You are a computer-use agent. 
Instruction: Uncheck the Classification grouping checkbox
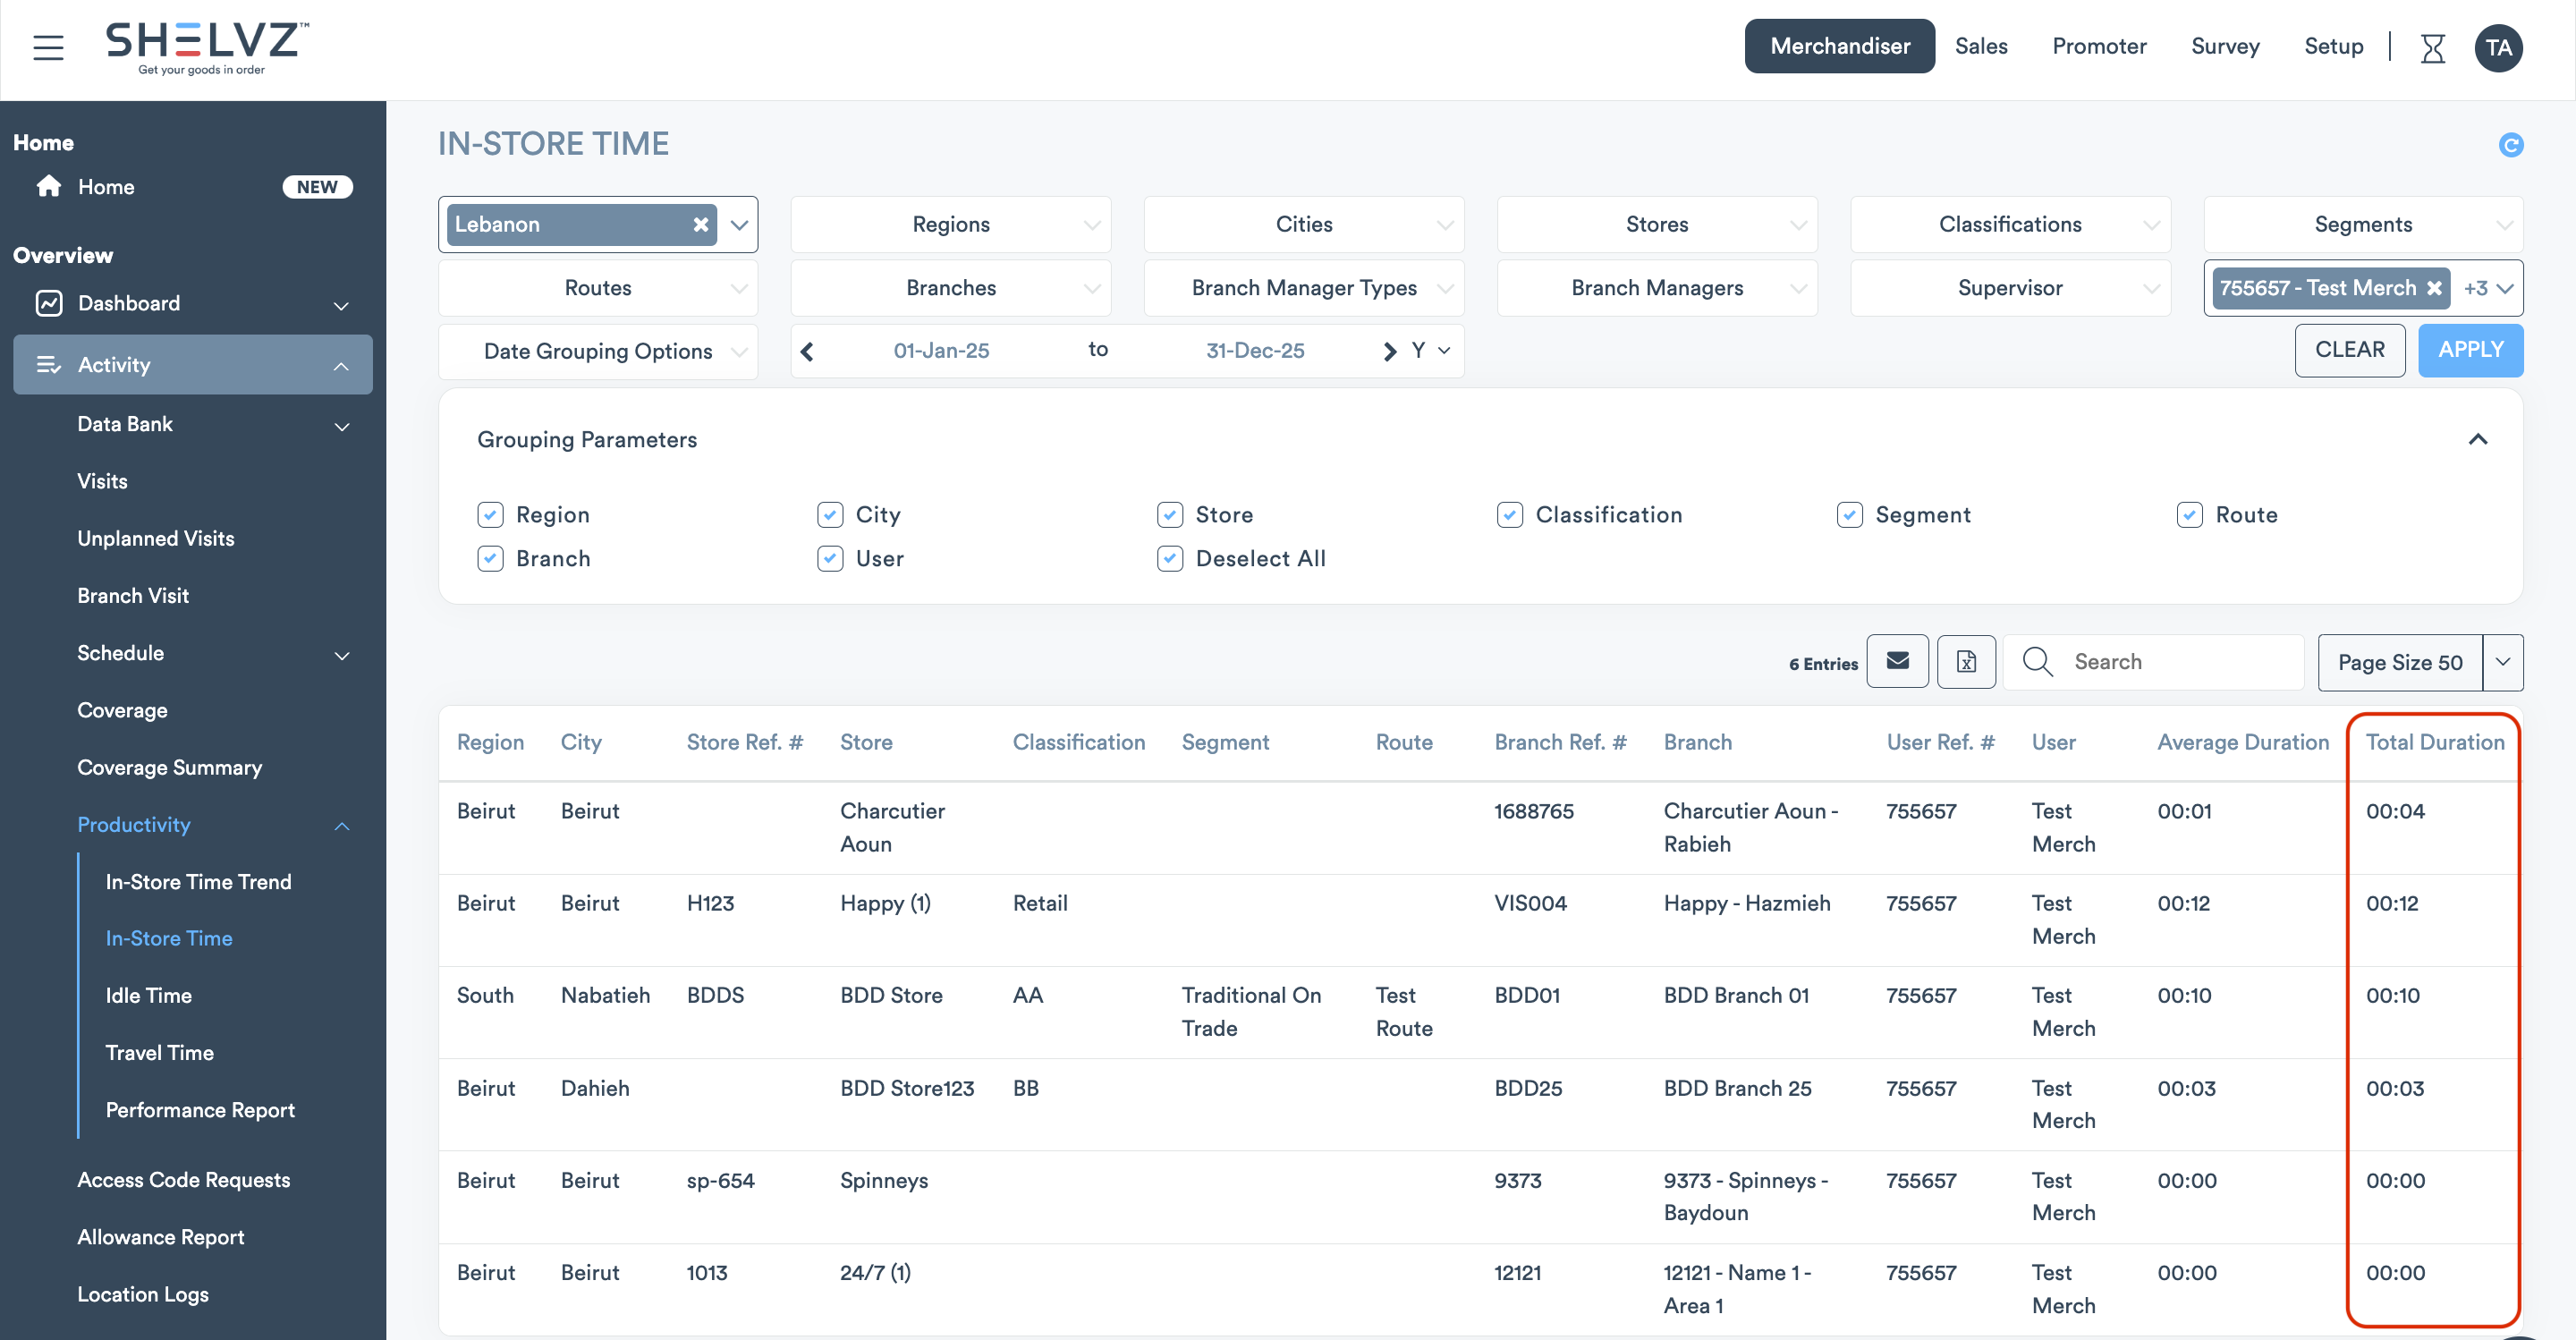[x=1509, y=515]
